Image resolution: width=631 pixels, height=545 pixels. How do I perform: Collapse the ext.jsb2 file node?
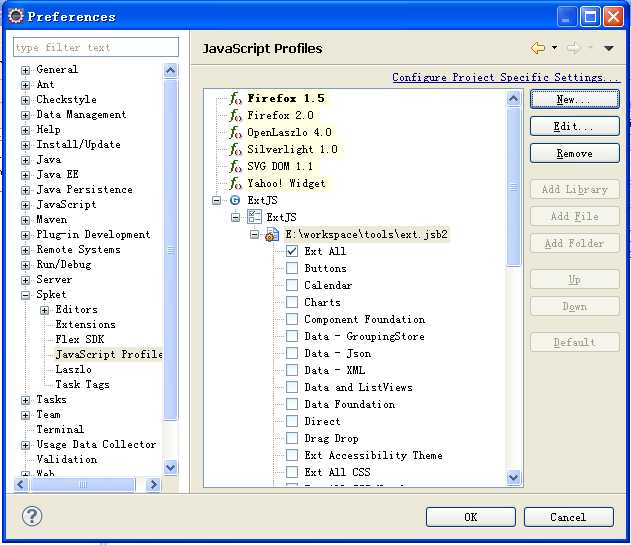[x=254, y=234]
